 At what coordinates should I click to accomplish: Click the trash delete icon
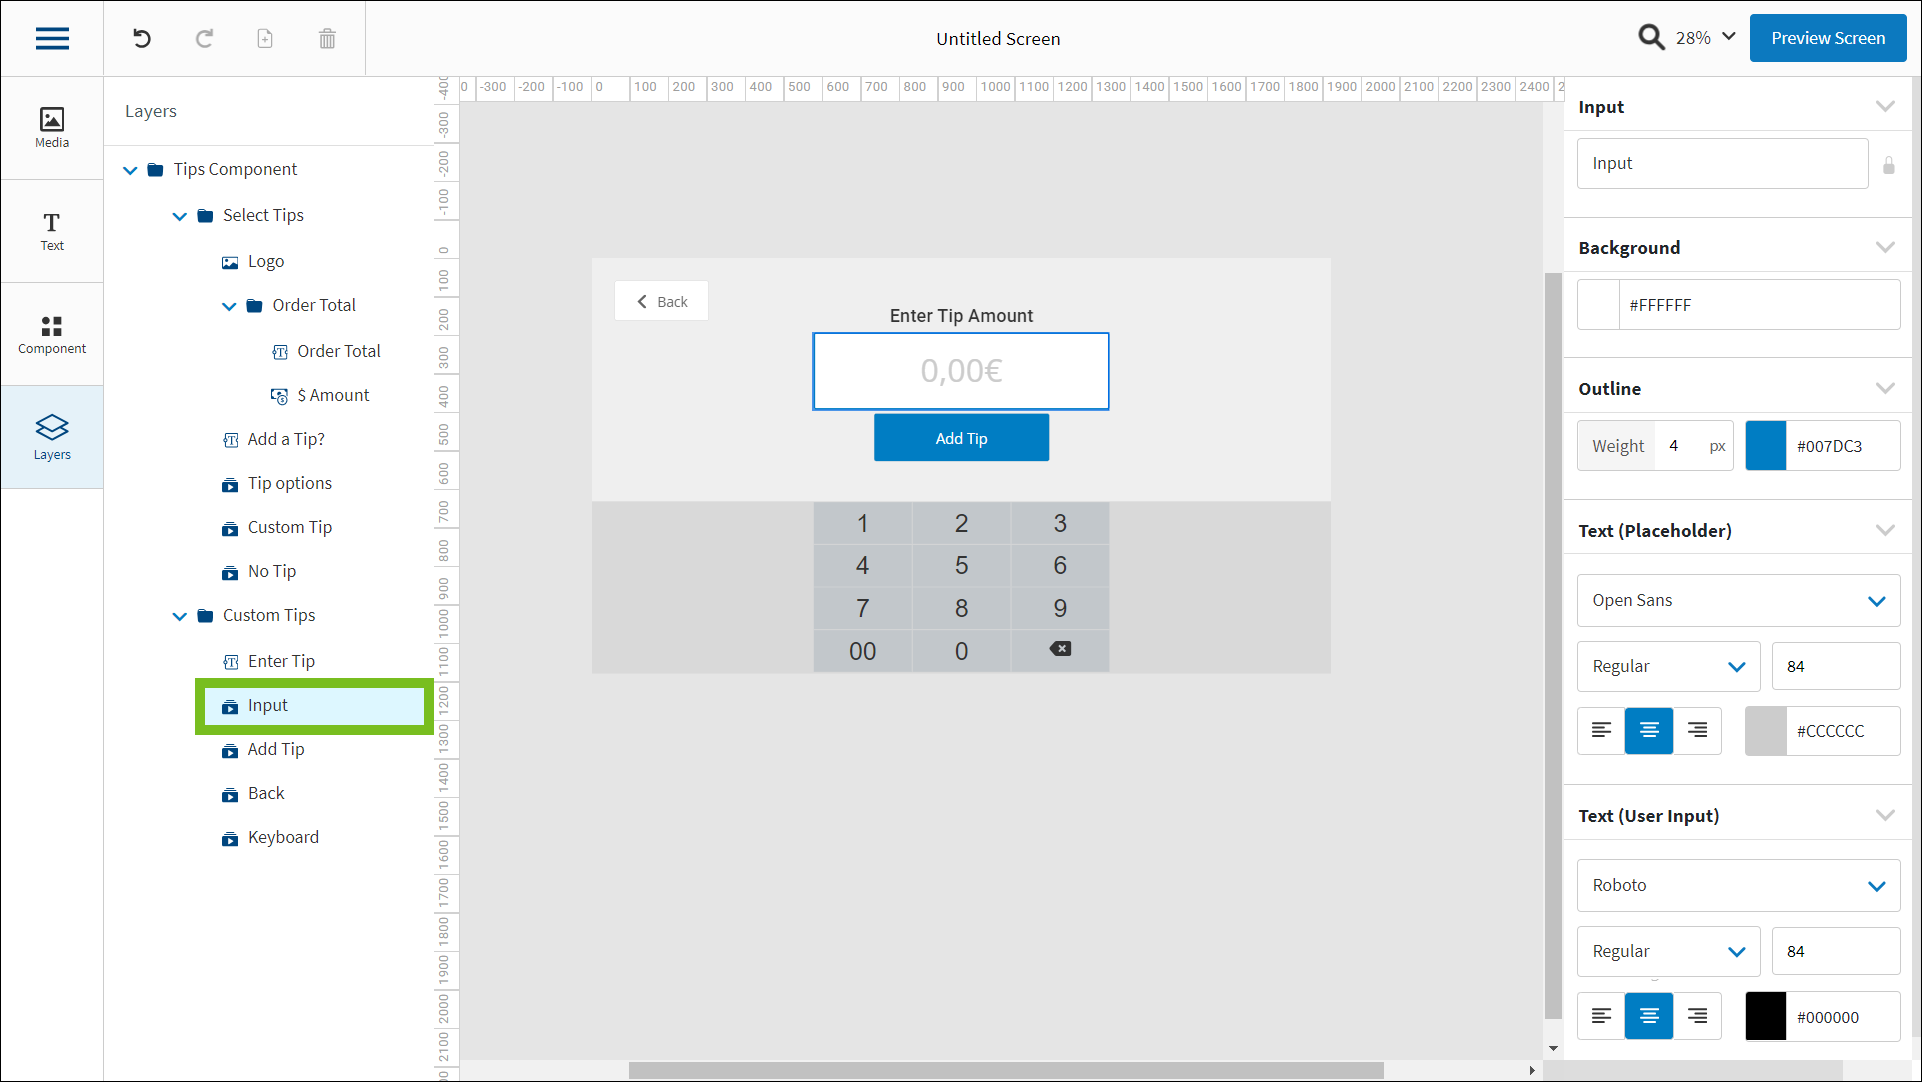click(327, 38)
